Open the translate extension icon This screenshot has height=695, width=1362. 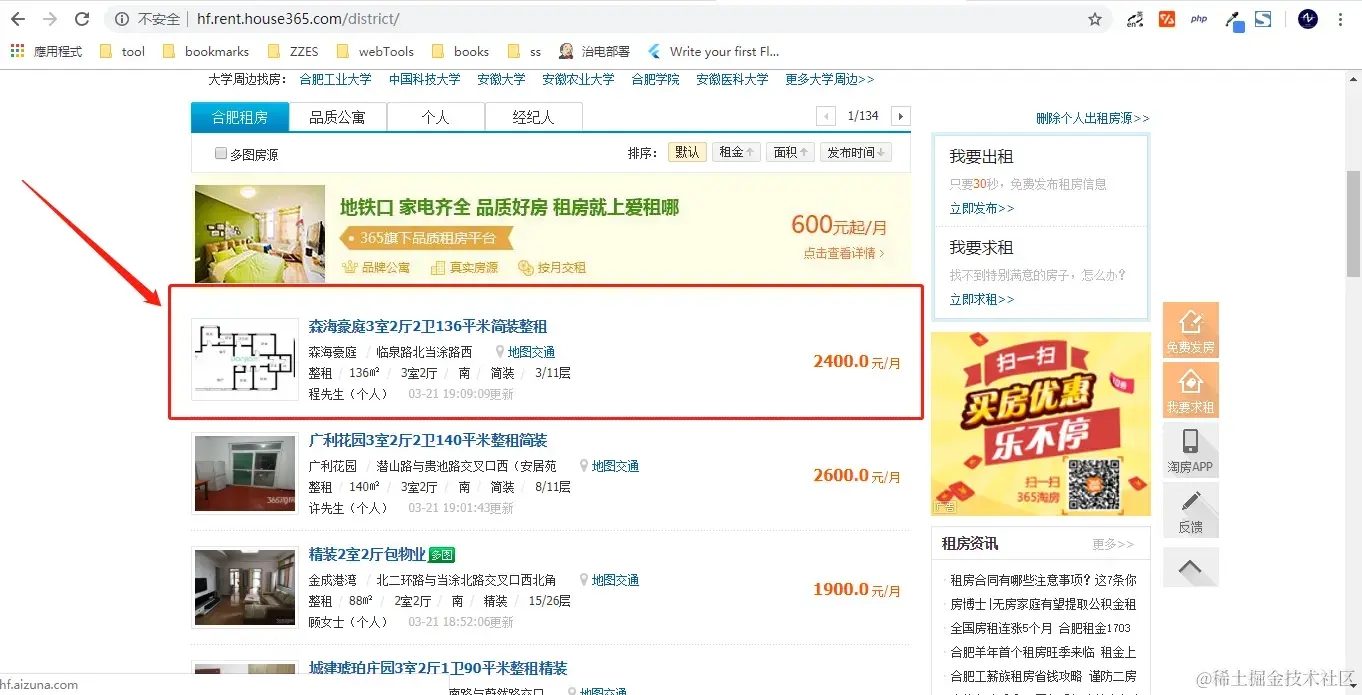1135,19
